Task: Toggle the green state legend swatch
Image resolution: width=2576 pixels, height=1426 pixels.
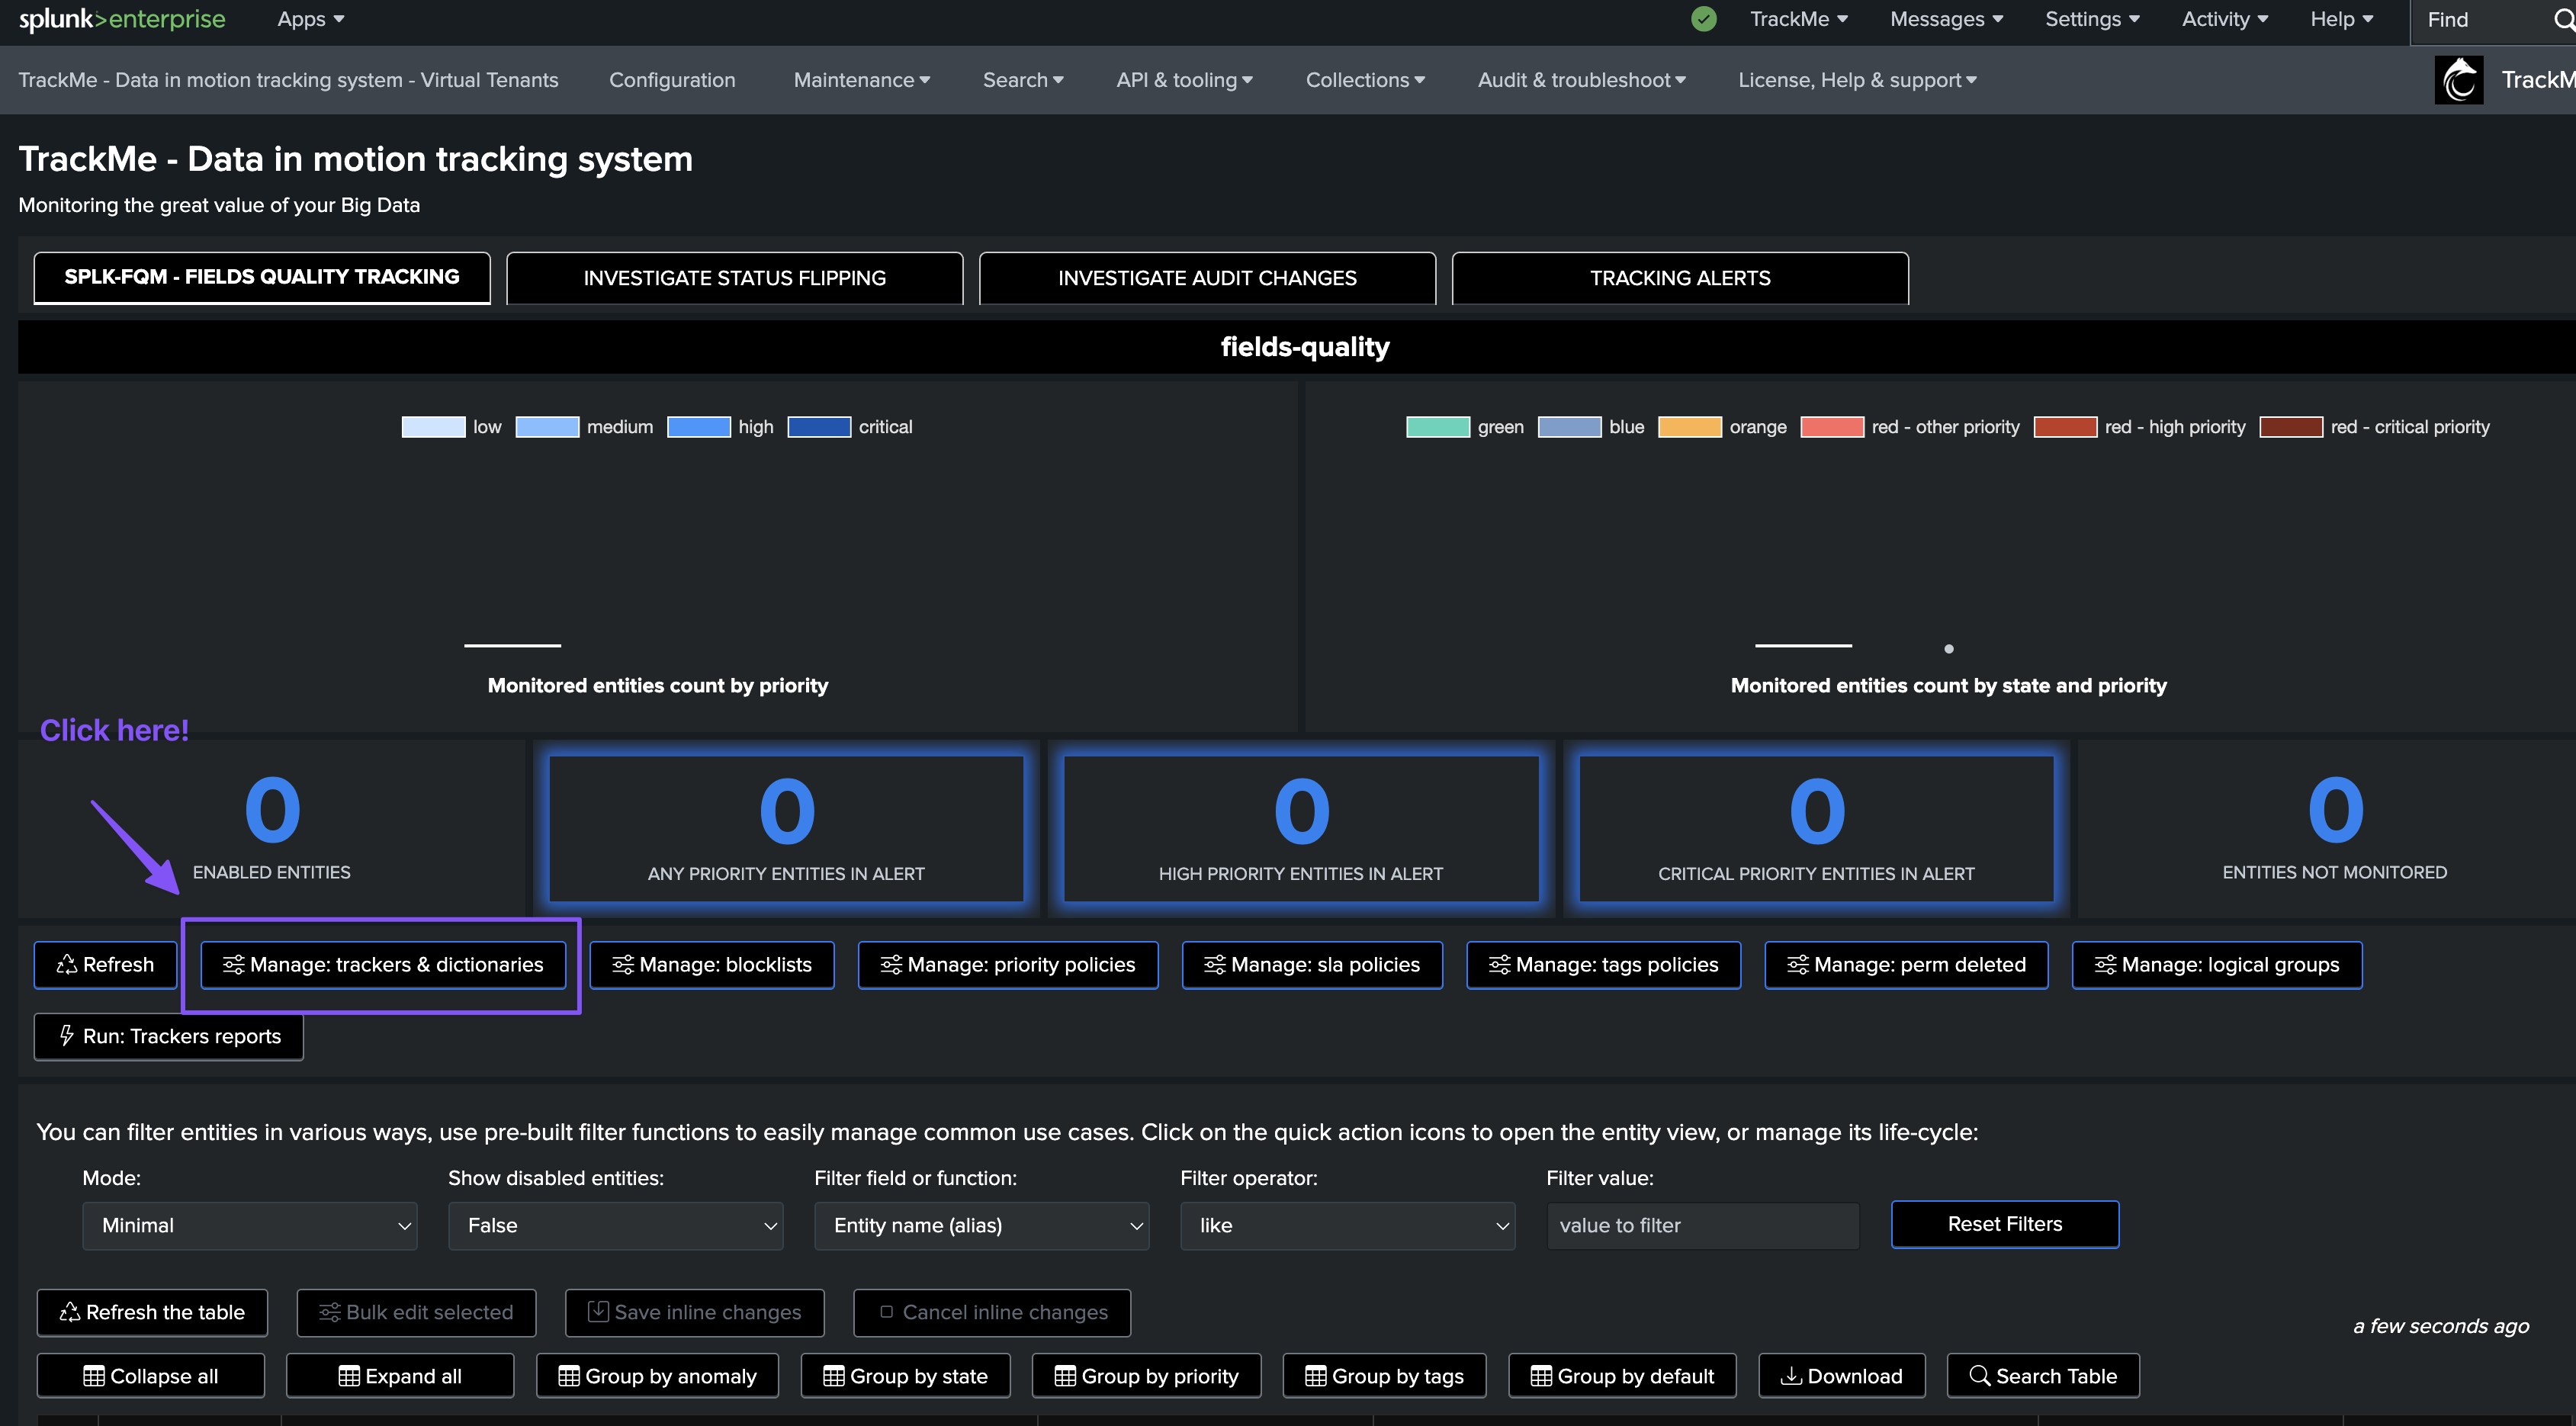Action: [x=1438, y=427]
